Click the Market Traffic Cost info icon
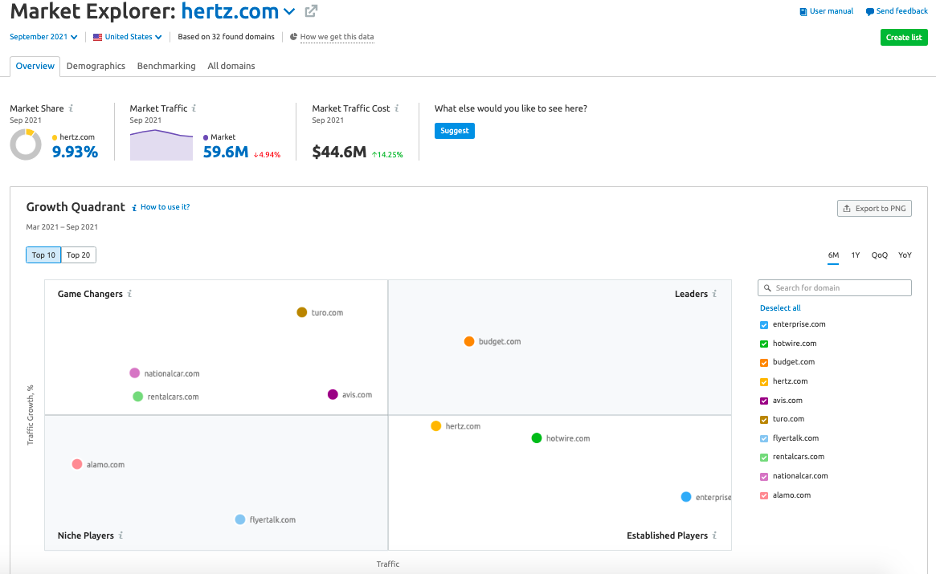The height and width of the screenshot is (574, 936). point(396,108)
